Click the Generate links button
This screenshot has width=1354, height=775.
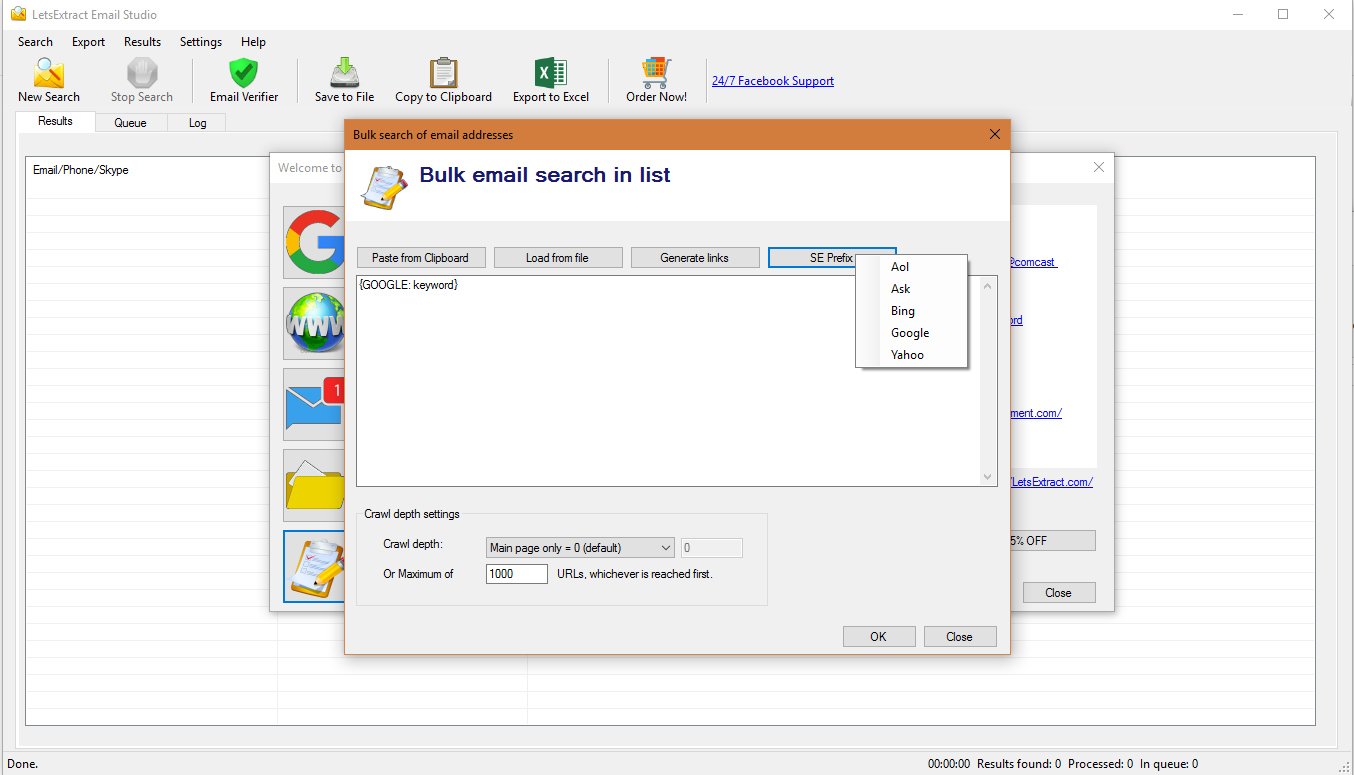click(x=694, y=258)
